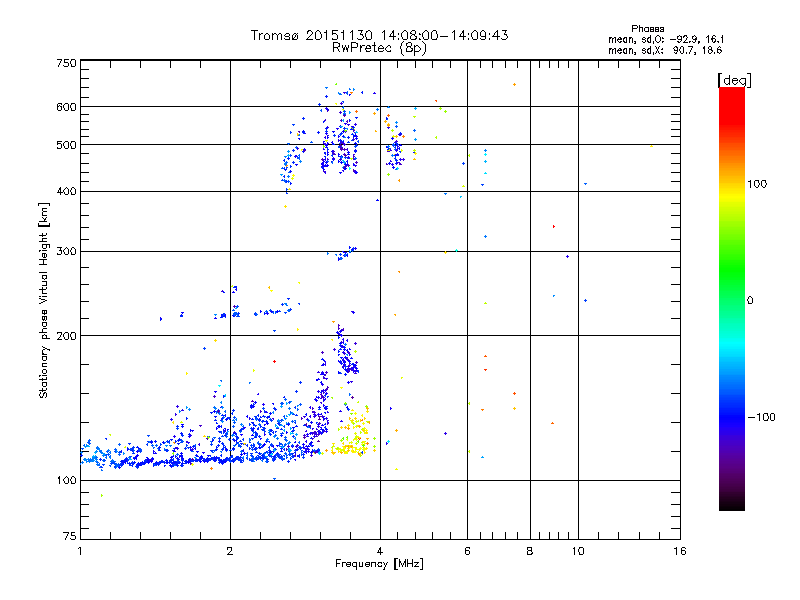The height and width of the screenshot is (600, 800).
Task: Click the '100' colorbar tick label
Action: (757, 184)
